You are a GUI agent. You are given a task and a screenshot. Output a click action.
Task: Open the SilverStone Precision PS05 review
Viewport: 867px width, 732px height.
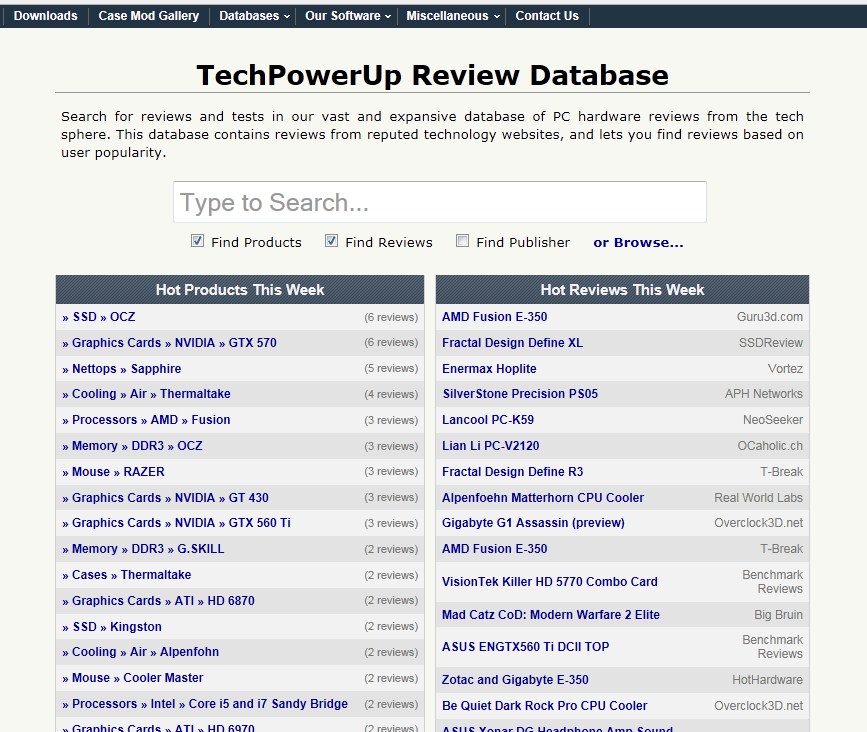[520, 394]
